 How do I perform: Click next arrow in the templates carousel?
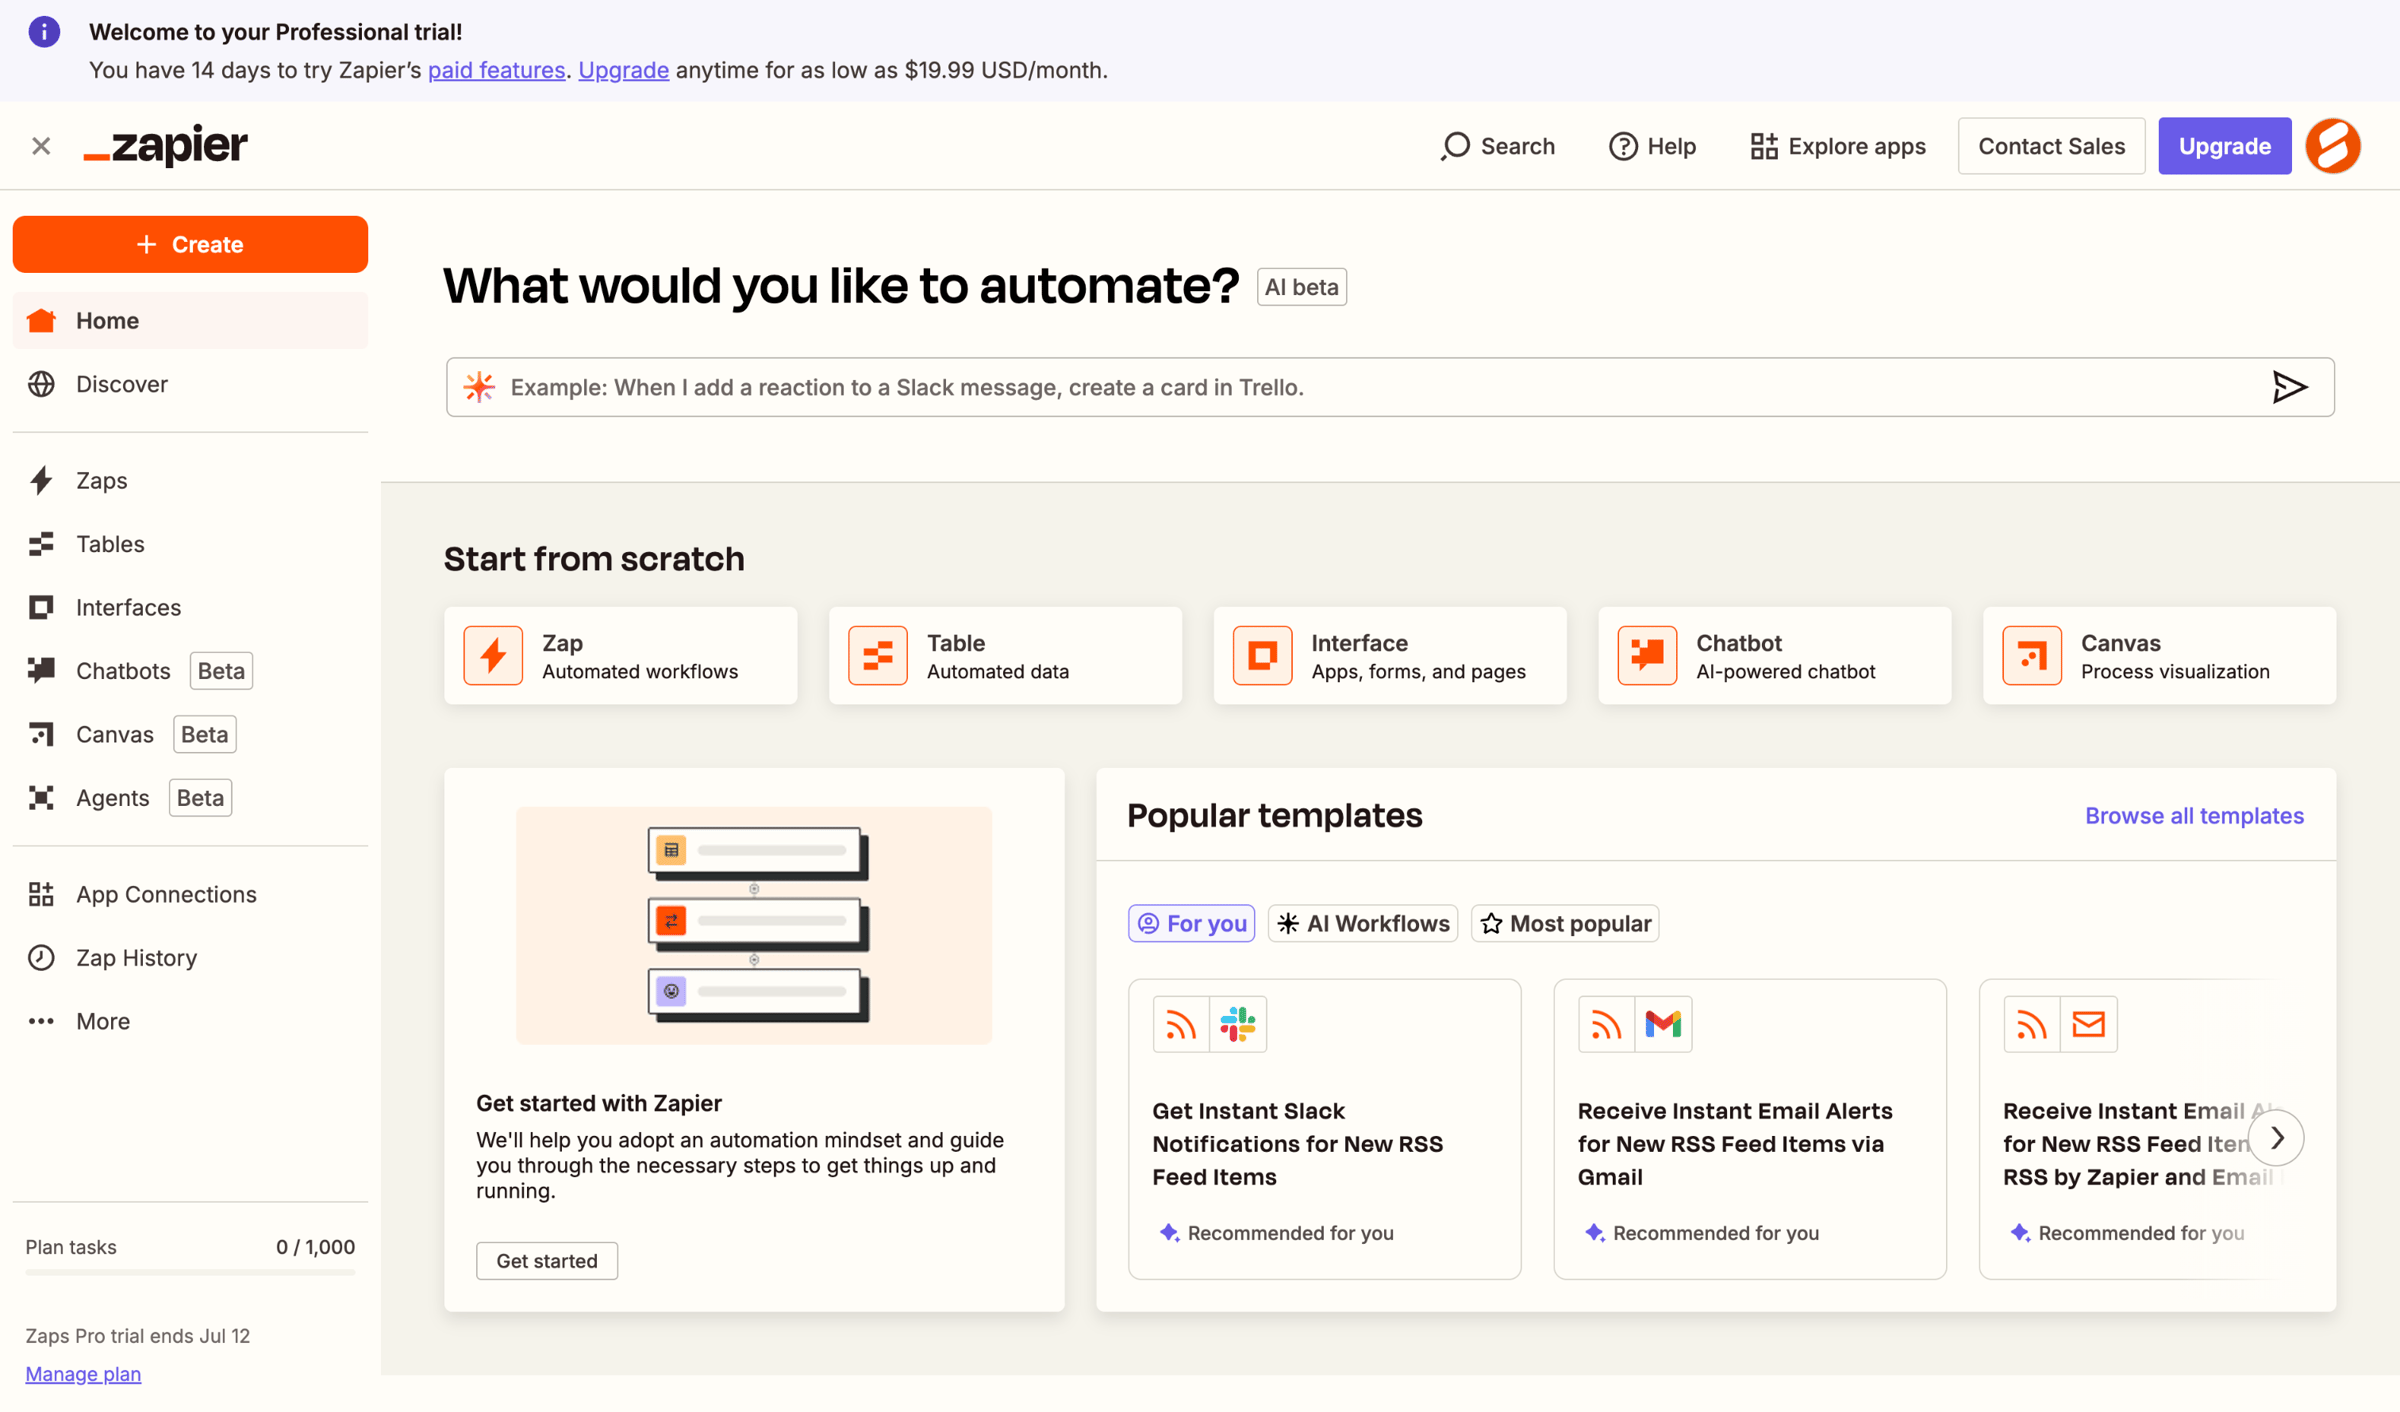(x=2277, y=1138)
